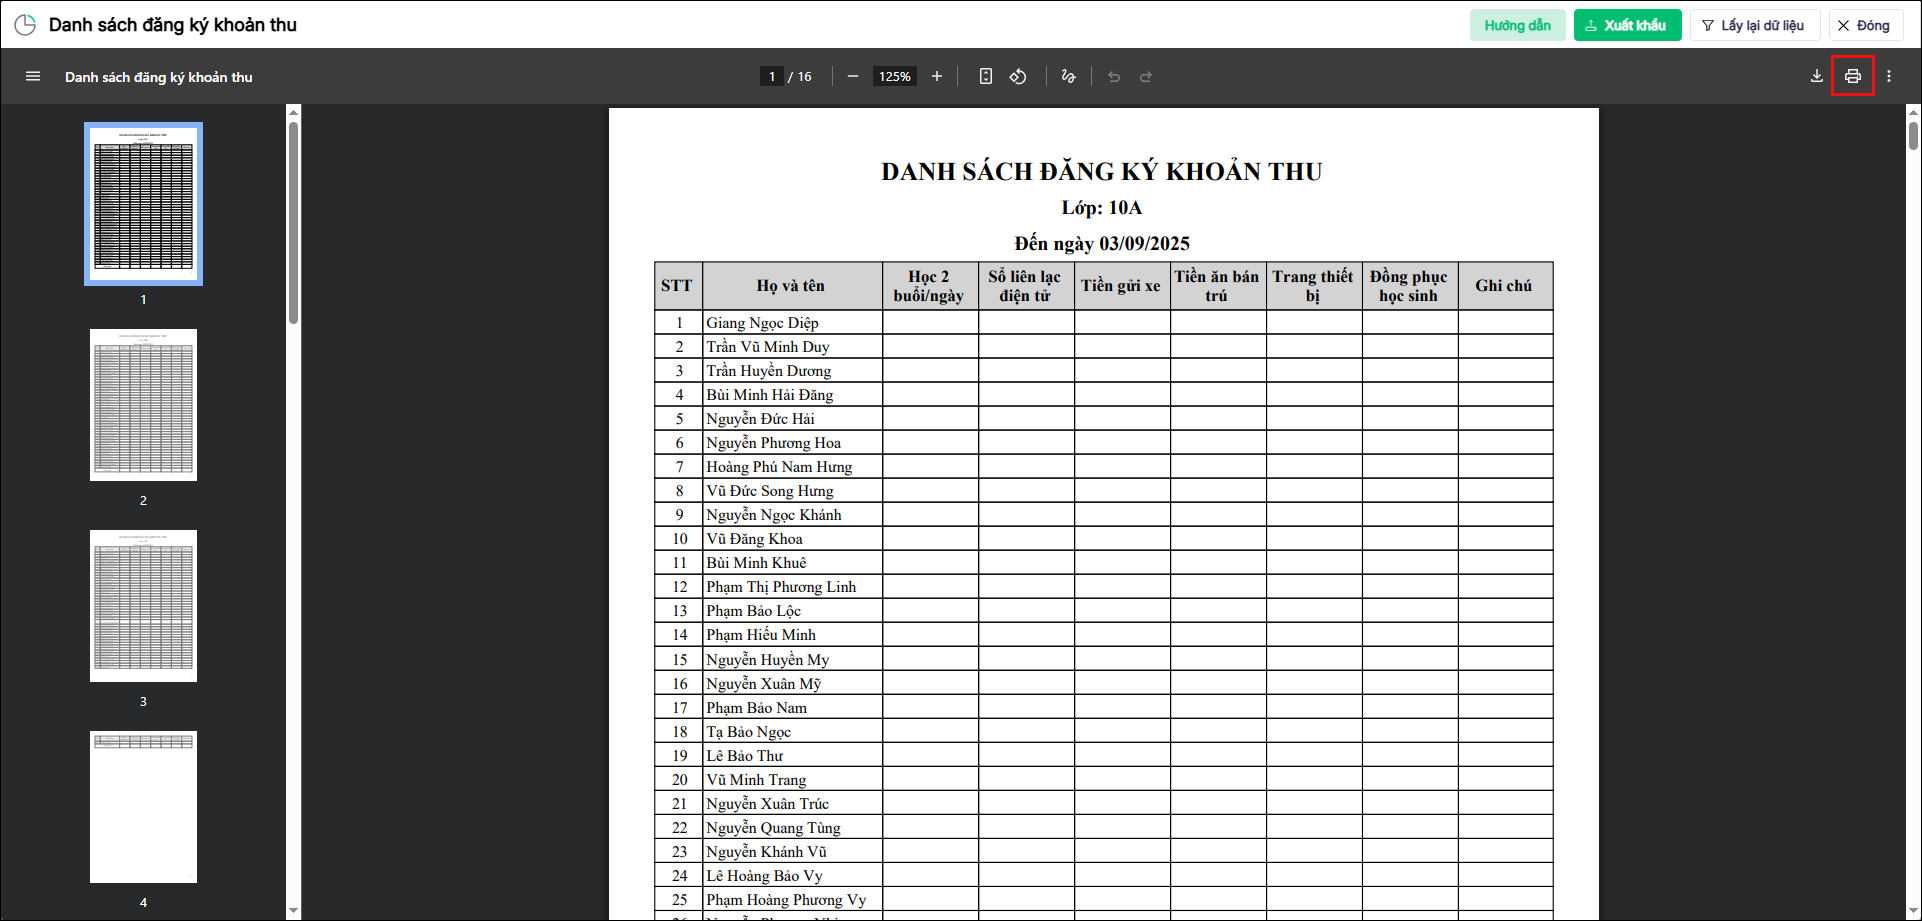Click the undo arrow icon
1922x921 pixels.
coord(1114,76)
